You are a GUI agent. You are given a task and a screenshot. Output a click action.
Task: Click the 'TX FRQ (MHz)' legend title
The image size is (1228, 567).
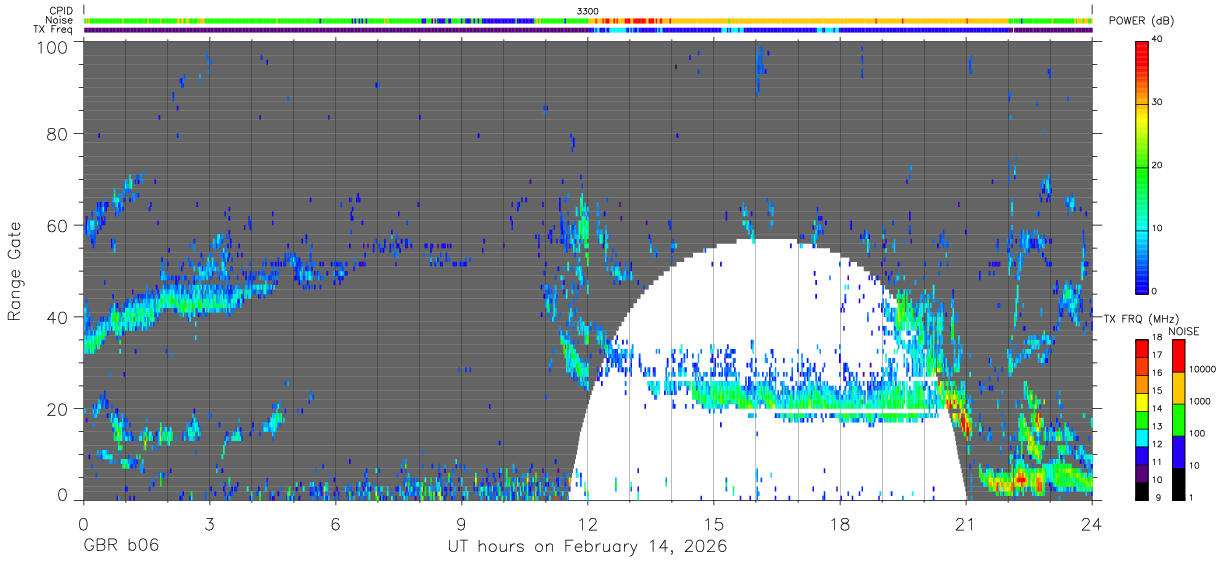coord(1139,319)
